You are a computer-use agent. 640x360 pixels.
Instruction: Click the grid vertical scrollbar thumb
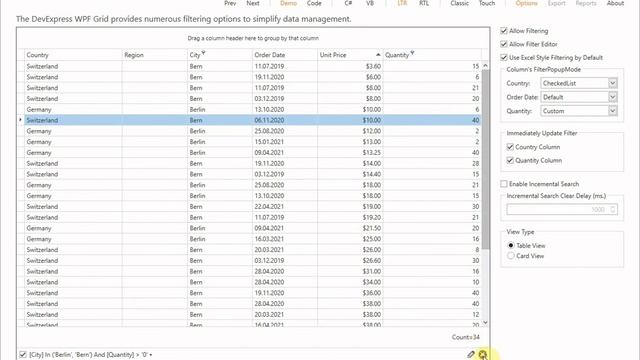[485, 159]
